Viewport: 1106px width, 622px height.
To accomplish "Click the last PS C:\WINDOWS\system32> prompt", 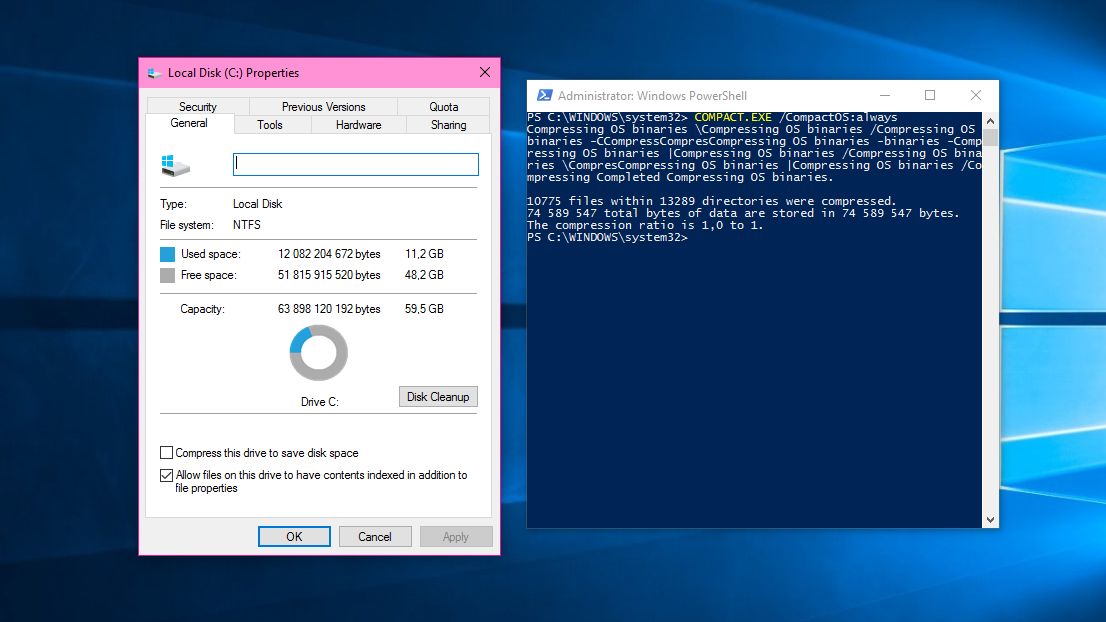I will coord(607,237).
